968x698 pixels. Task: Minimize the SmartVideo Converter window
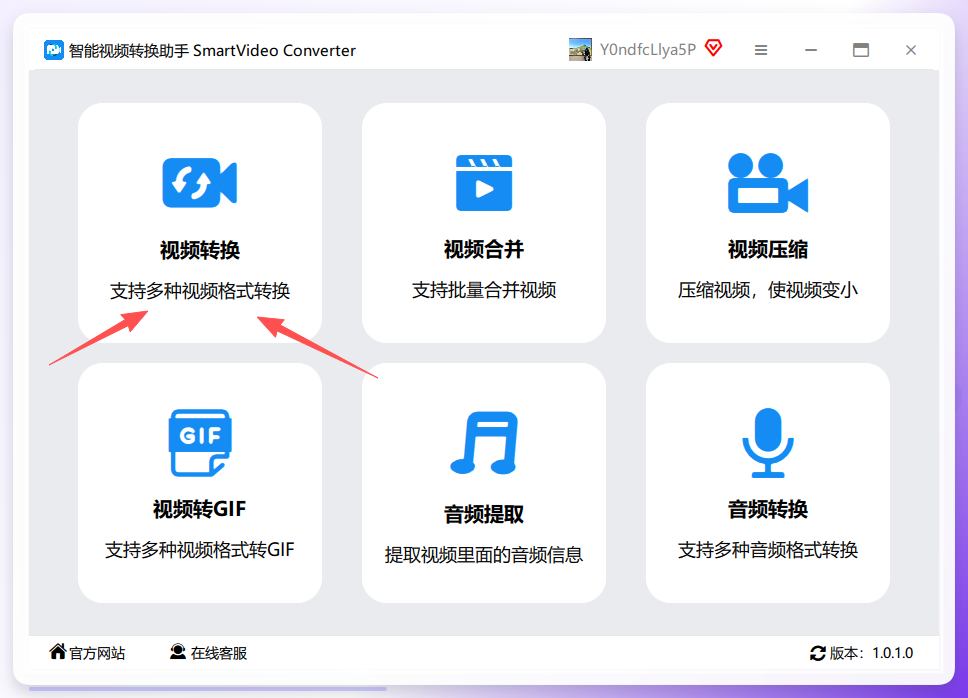pos(811,50)
